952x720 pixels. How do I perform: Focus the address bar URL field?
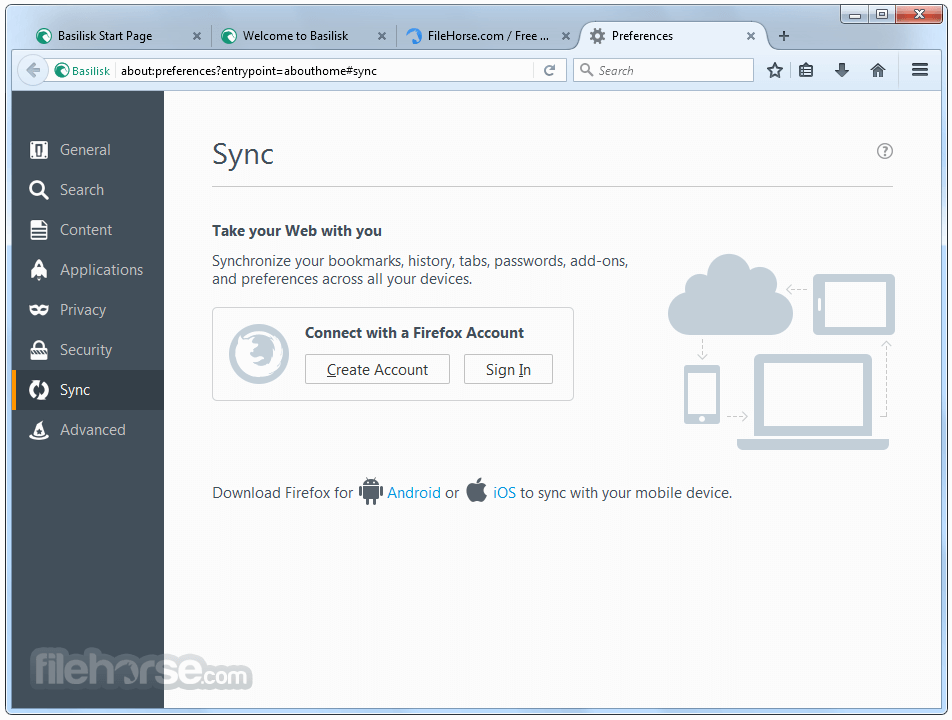click(x=325, y=71)
